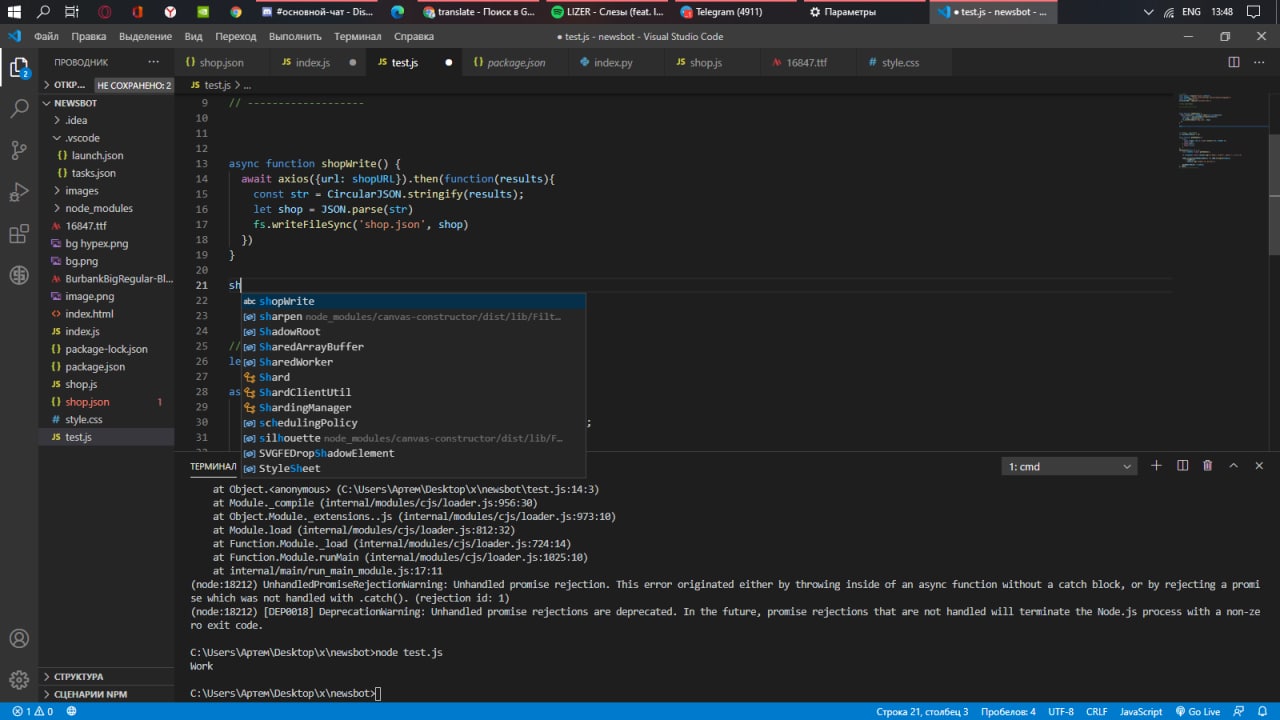The width and height of the screenshot is (1280, 720).
Task: Expand the ОТКР… open editors section
Action: pyautogui.click(x=70, y=85)
